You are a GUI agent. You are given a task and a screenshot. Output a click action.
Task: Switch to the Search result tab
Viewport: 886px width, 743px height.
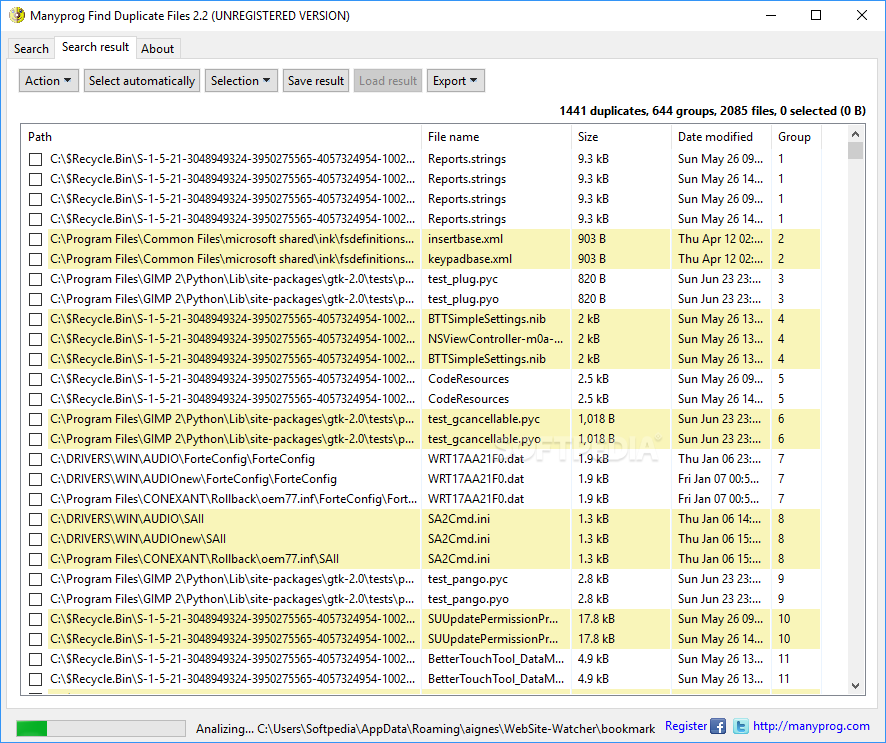click(x=95, y=47)
